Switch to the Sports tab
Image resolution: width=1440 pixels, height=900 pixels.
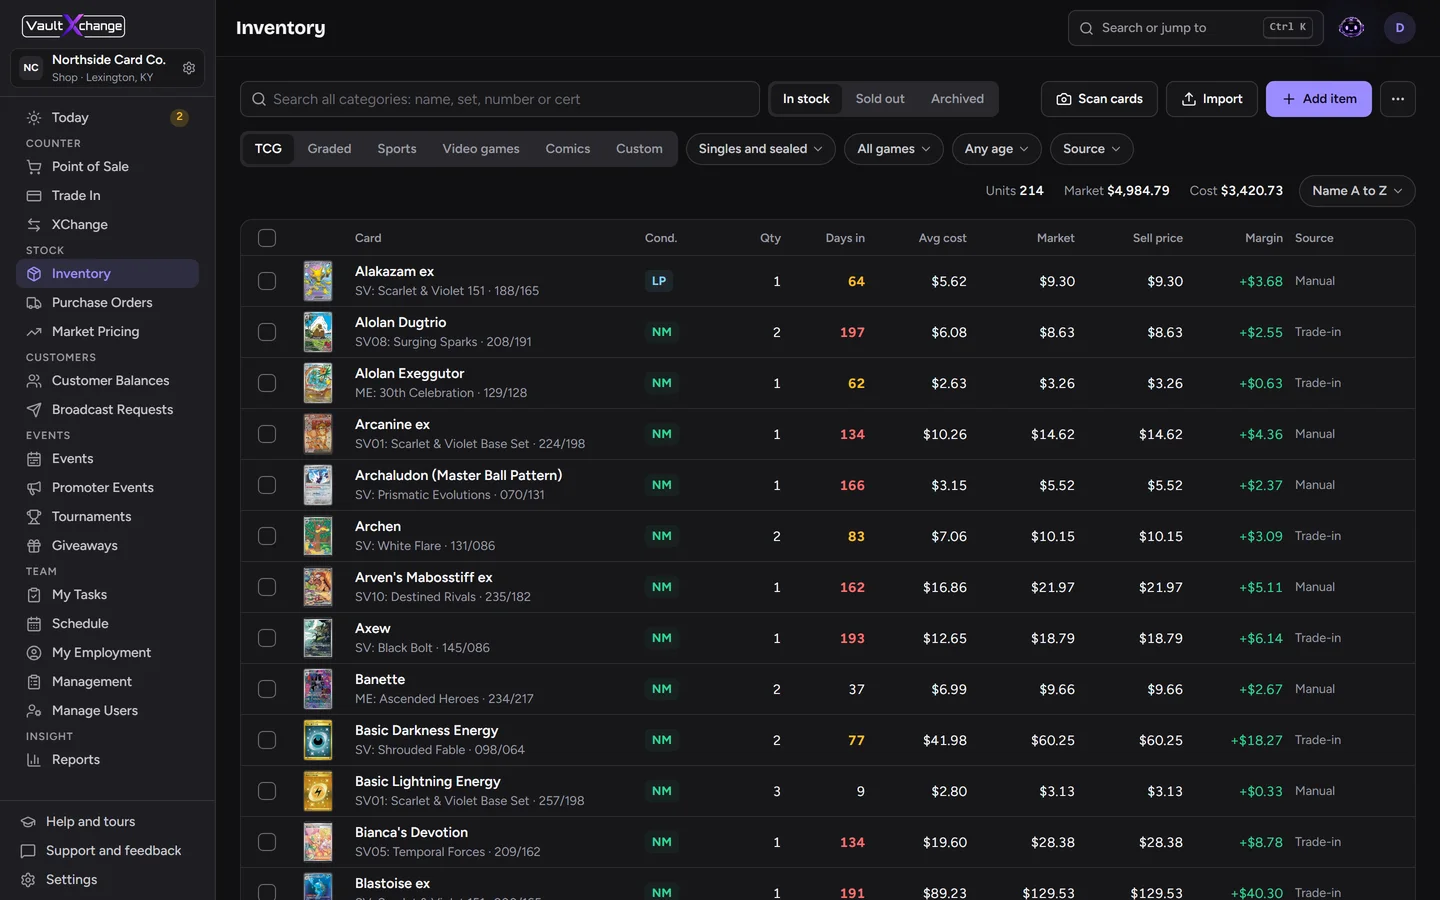397,149
